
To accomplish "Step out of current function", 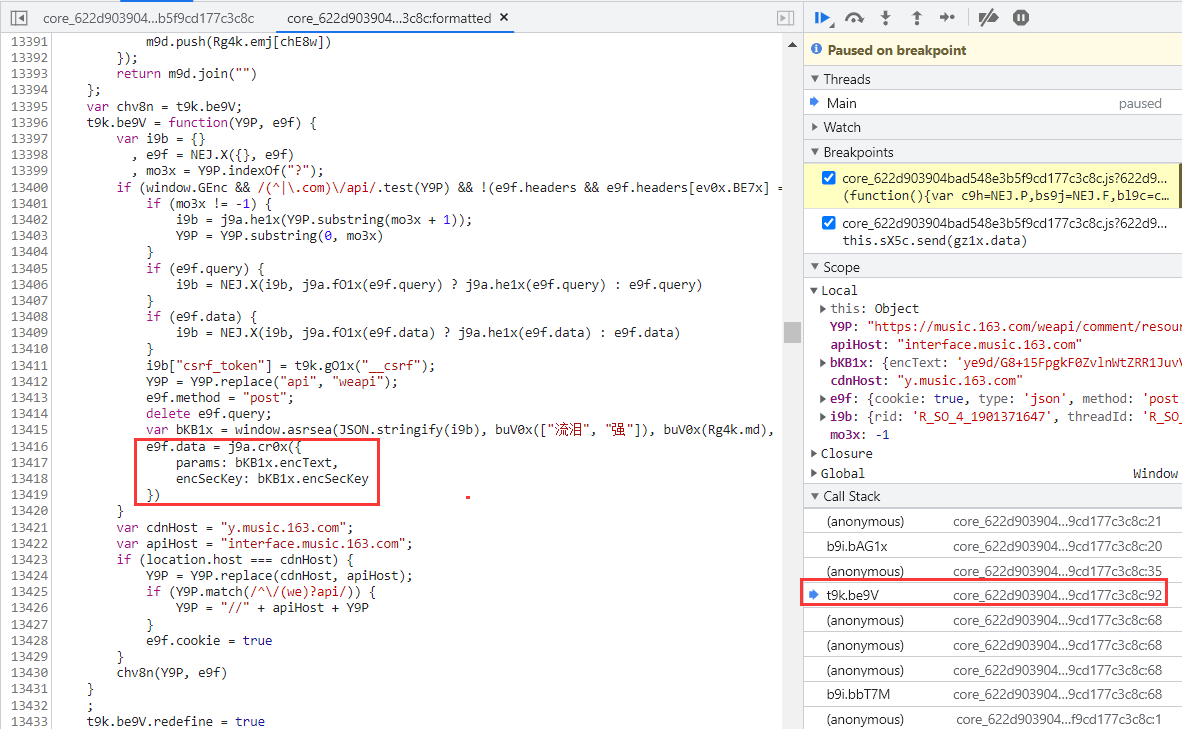I will tap(916, 17).
